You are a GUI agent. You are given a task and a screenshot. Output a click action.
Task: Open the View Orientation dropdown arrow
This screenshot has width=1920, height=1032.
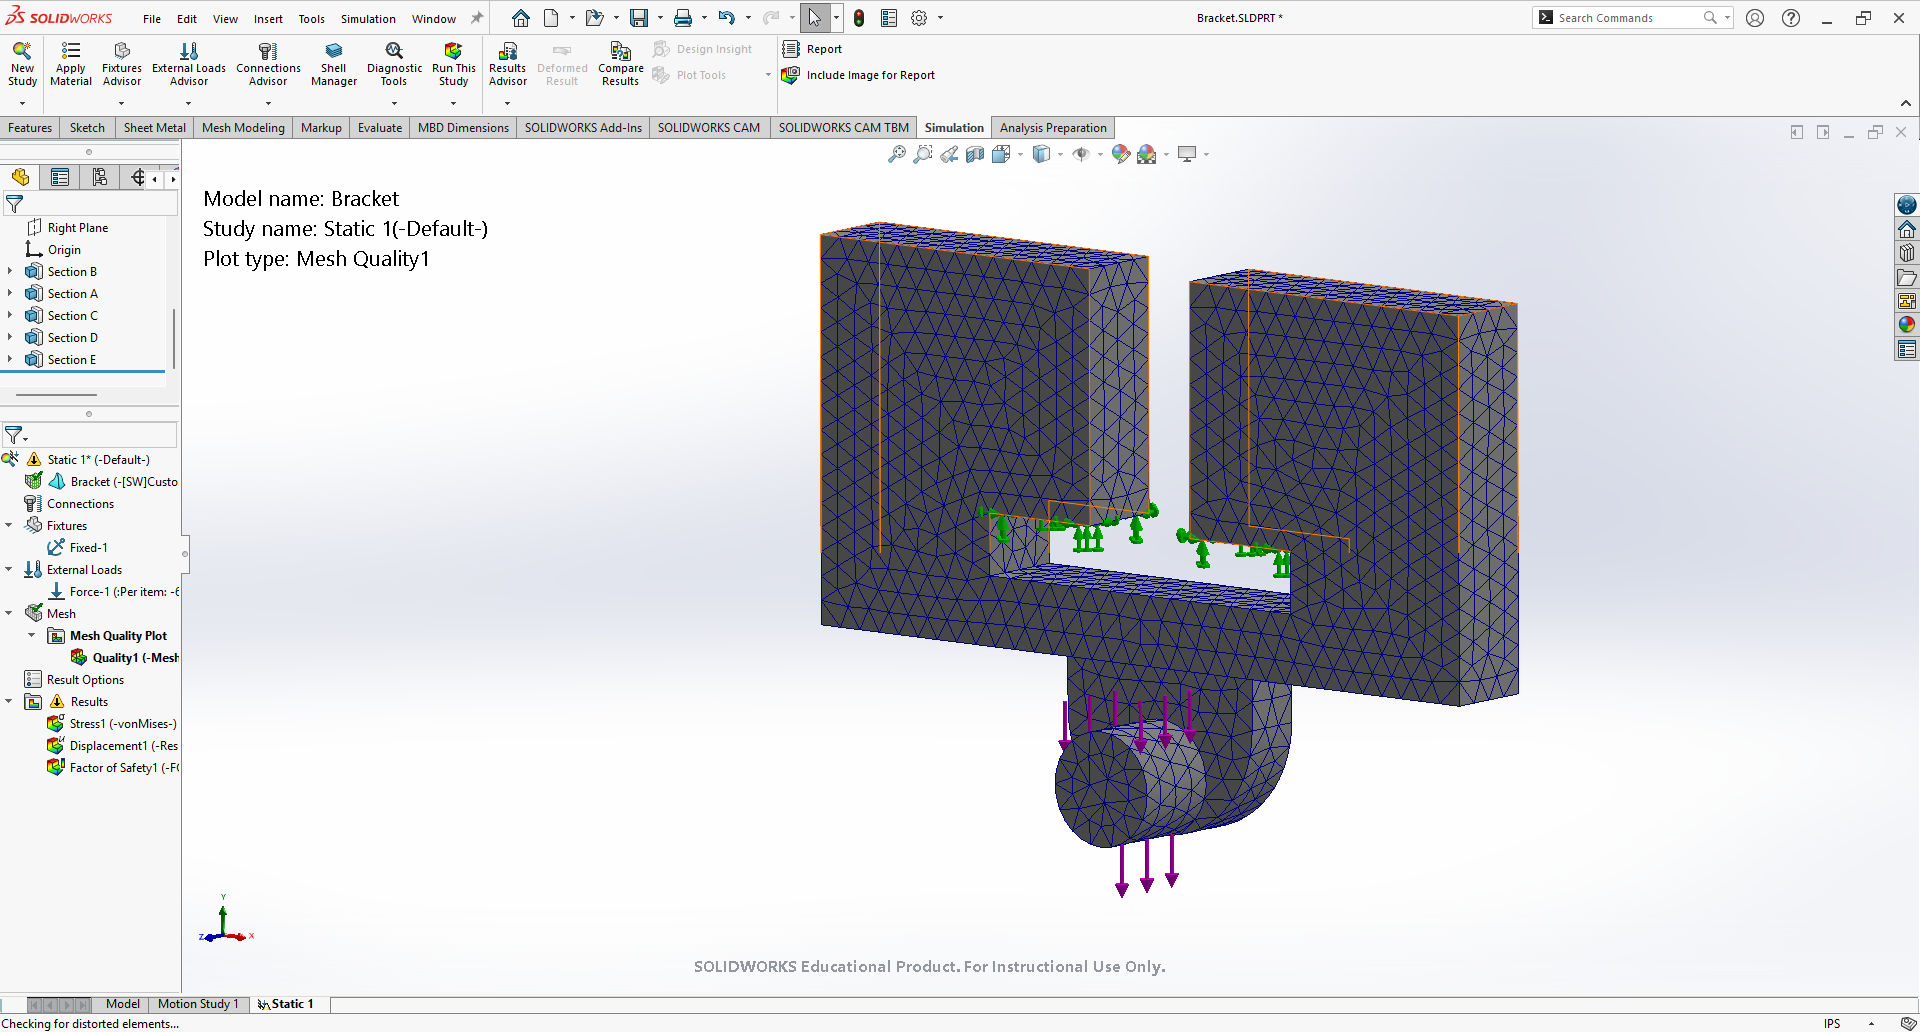1020,154
